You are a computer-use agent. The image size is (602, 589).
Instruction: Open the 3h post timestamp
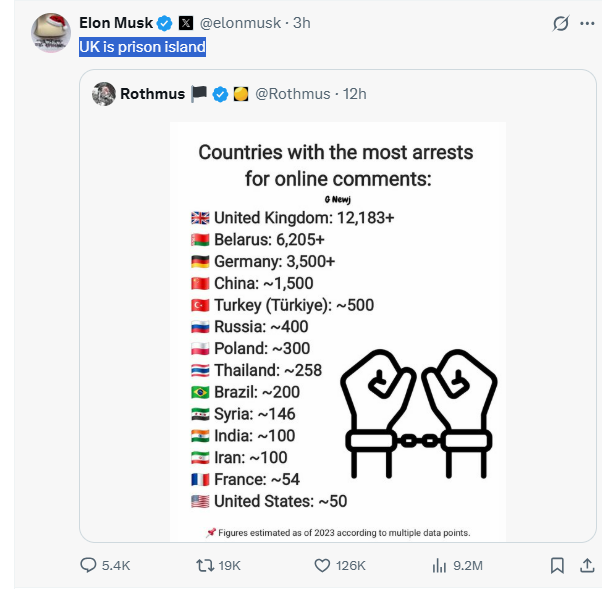301,22
